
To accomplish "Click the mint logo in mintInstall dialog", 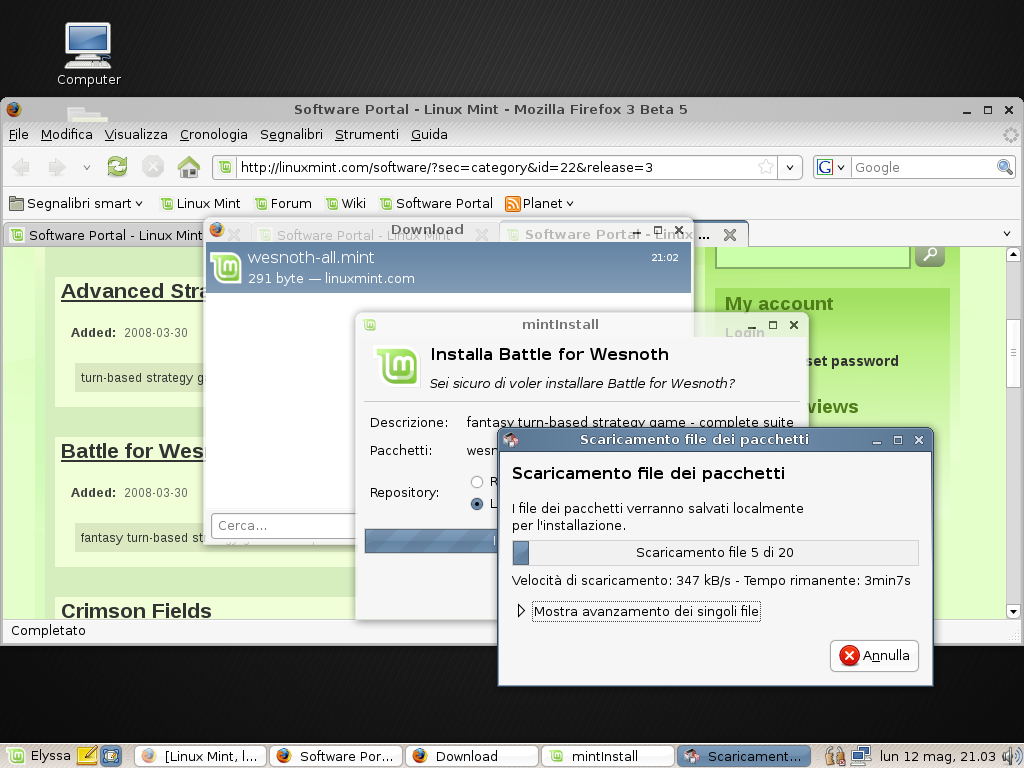I will pyautogui.click(x=398, y=366).
